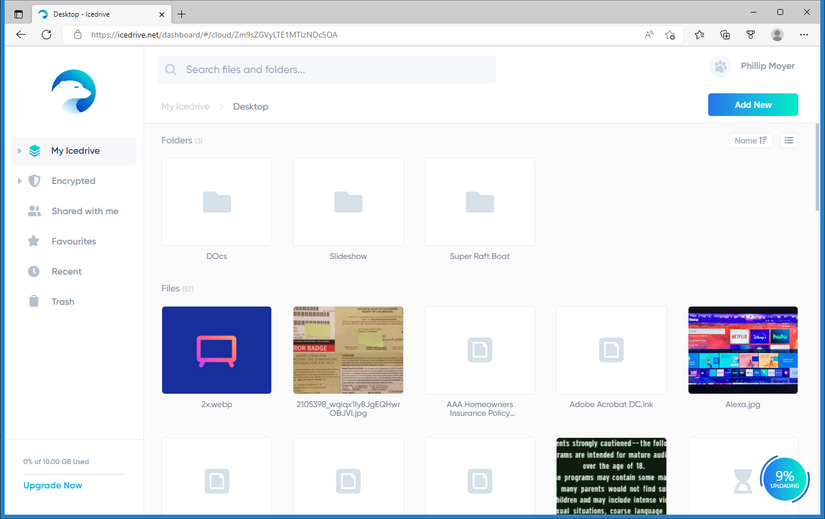This screenshot has height=519, width=825.
Task: Click the browser profile avatar icon
Action: (777, 35)
